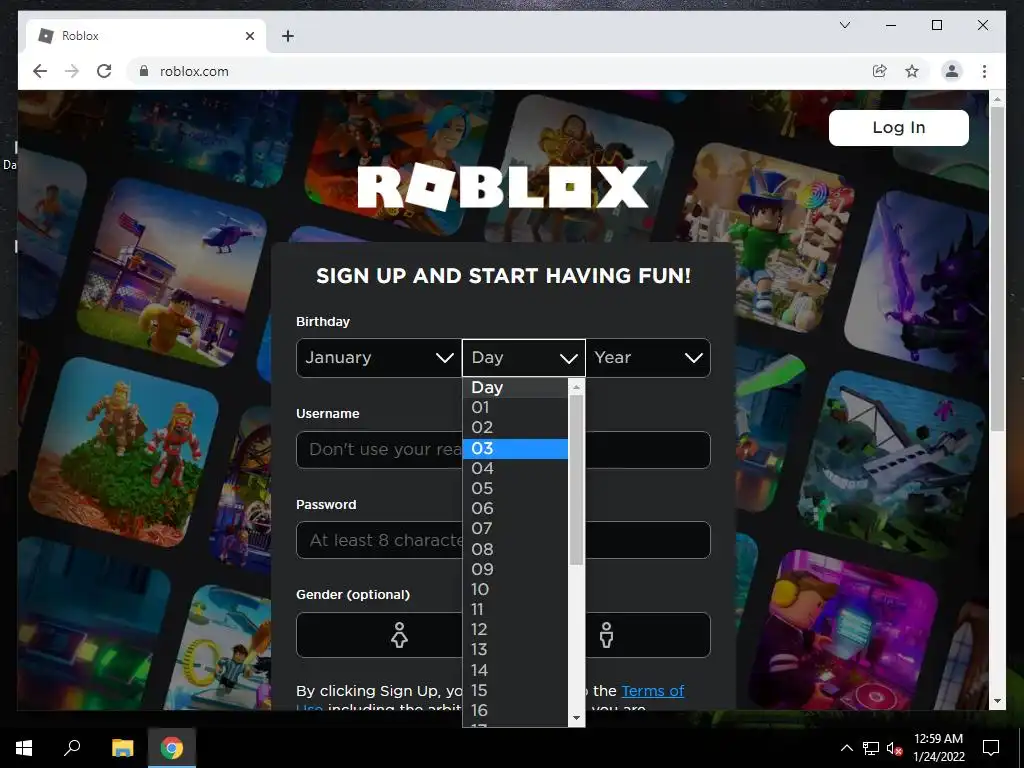The width and height of the screenshot is (1024, 768).
Task: Open the Terms of Use link
Action: 652,691
